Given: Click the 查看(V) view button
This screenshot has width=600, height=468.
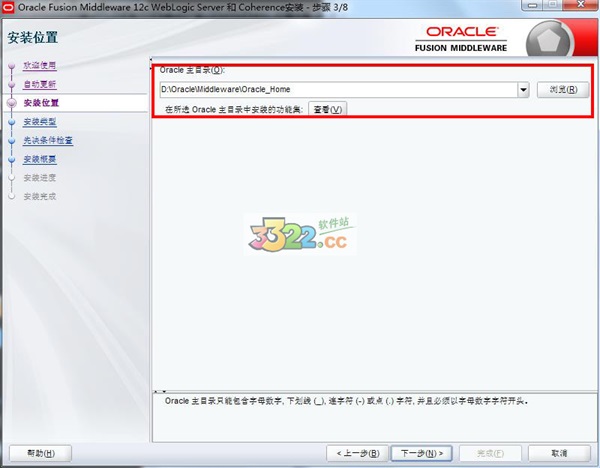Looking at the screenshot, I should coord(328,109).
